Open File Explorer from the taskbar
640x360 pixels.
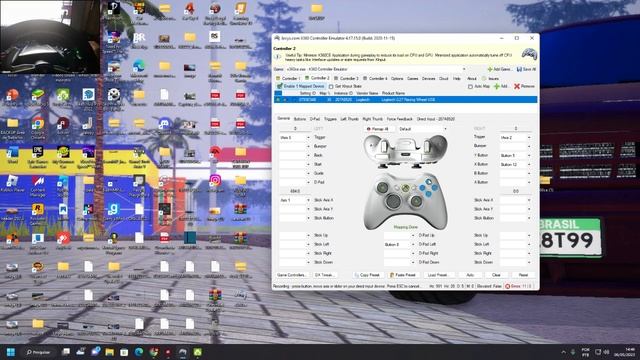(x=109, y=352)
